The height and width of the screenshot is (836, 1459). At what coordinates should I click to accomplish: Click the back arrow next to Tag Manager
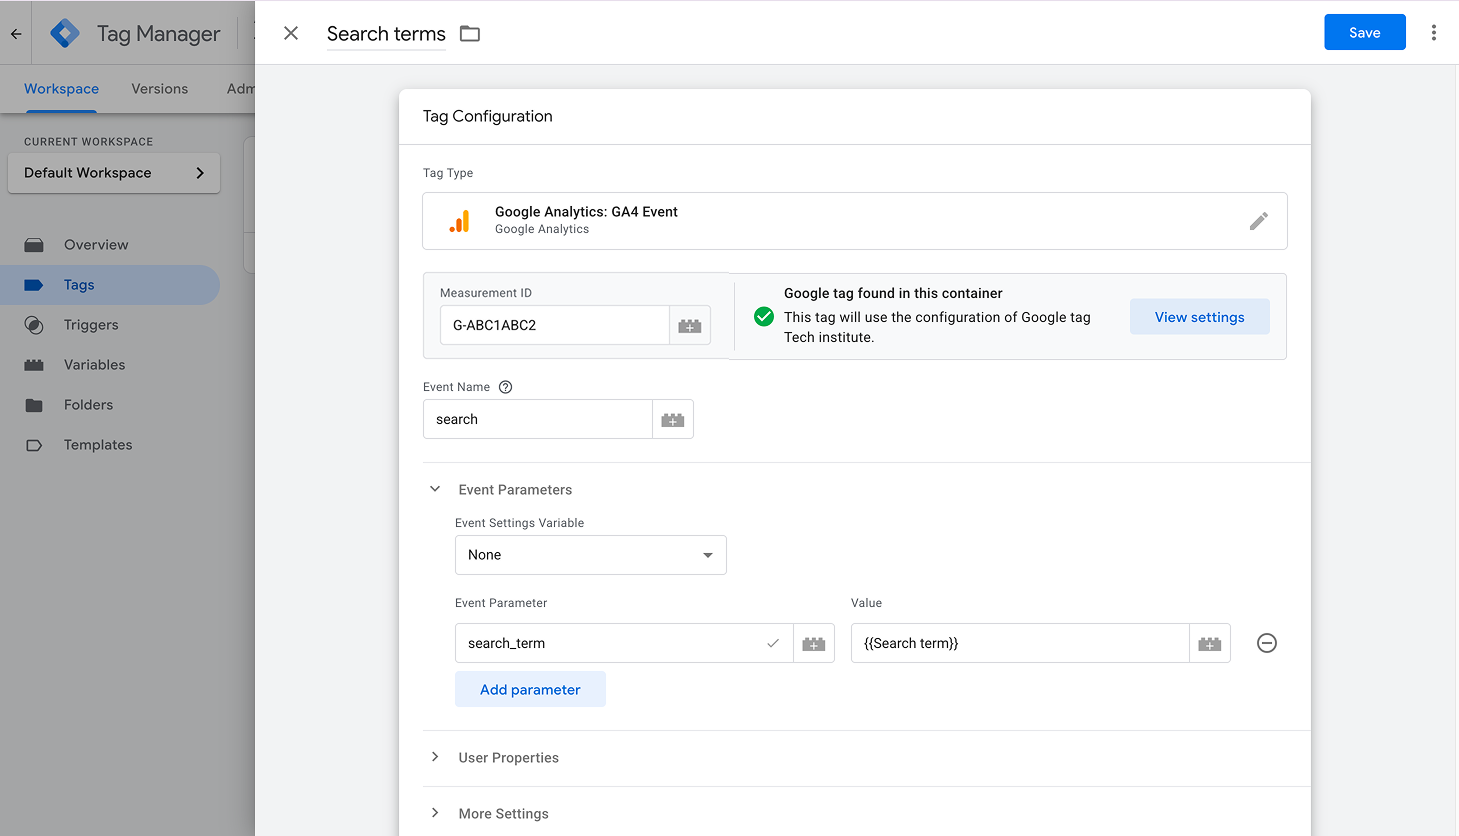point(16,33)
